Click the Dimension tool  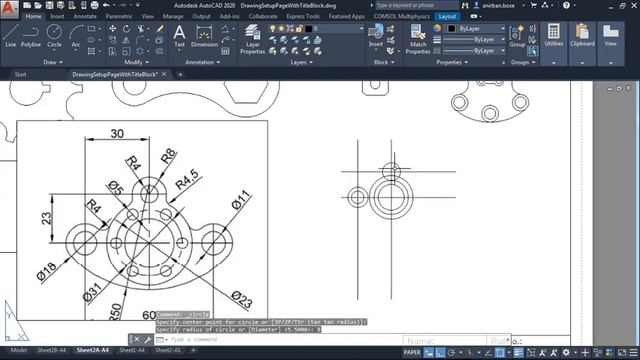(x=204, y=36)
